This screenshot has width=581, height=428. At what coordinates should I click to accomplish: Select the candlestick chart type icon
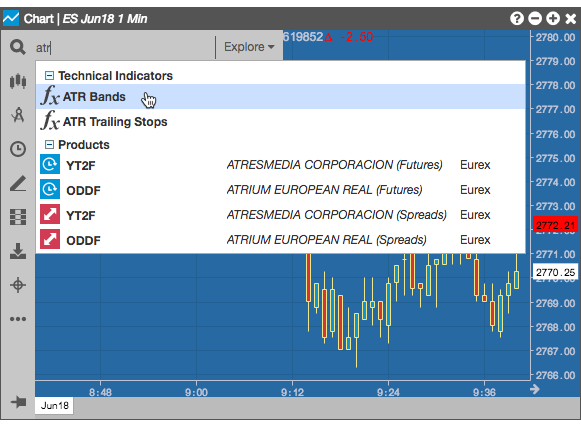[18, 81]
